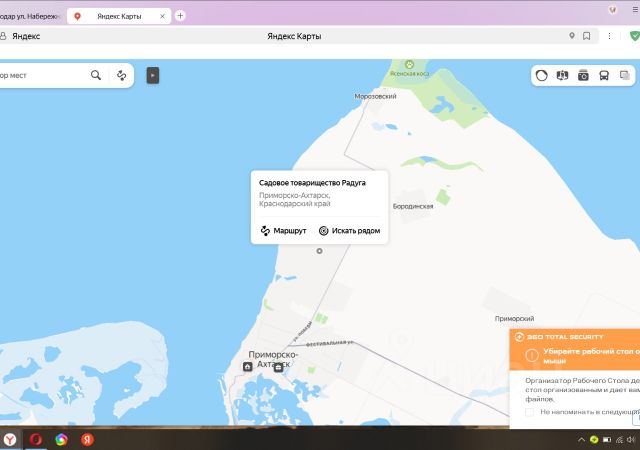Switch to the 'одар ул. Набереж' tab
The width and height of the screenshot is (640, 450).
tap(31, 16)
